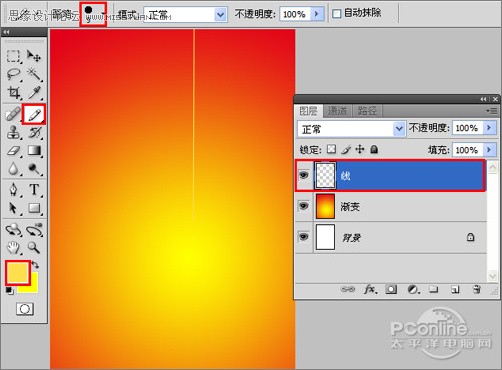Choose the Gradient tool
Image resolution: width=502 pixels, height=370 pixels.
[x=34, y=151]
